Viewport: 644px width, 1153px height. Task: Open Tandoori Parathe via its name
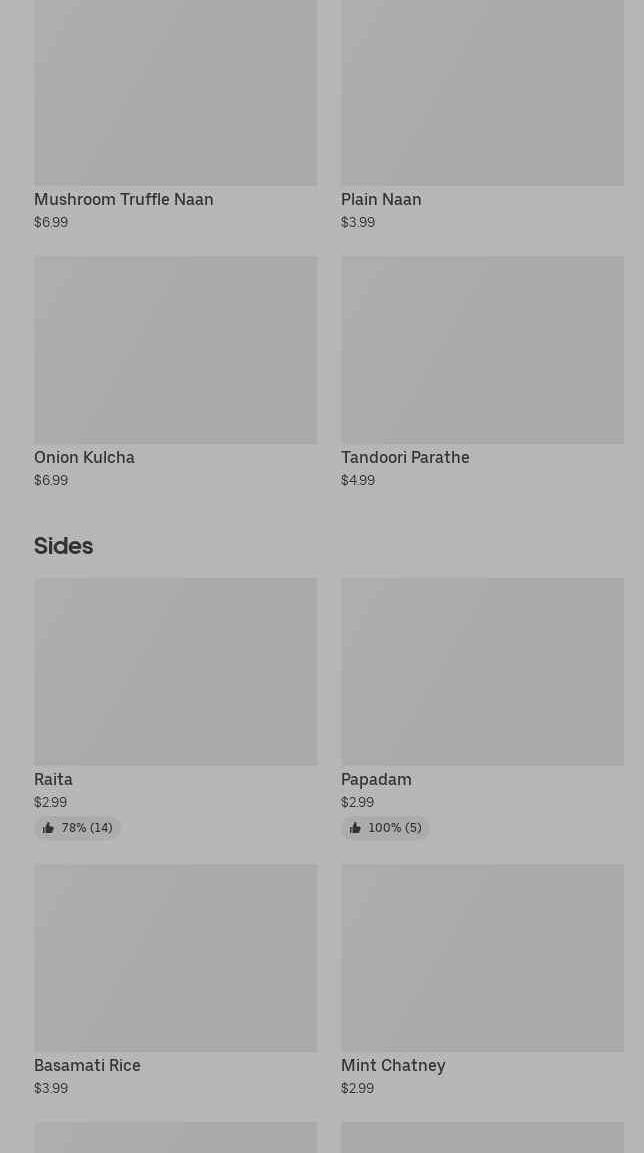pyautogui.click(x=405, y=457)
